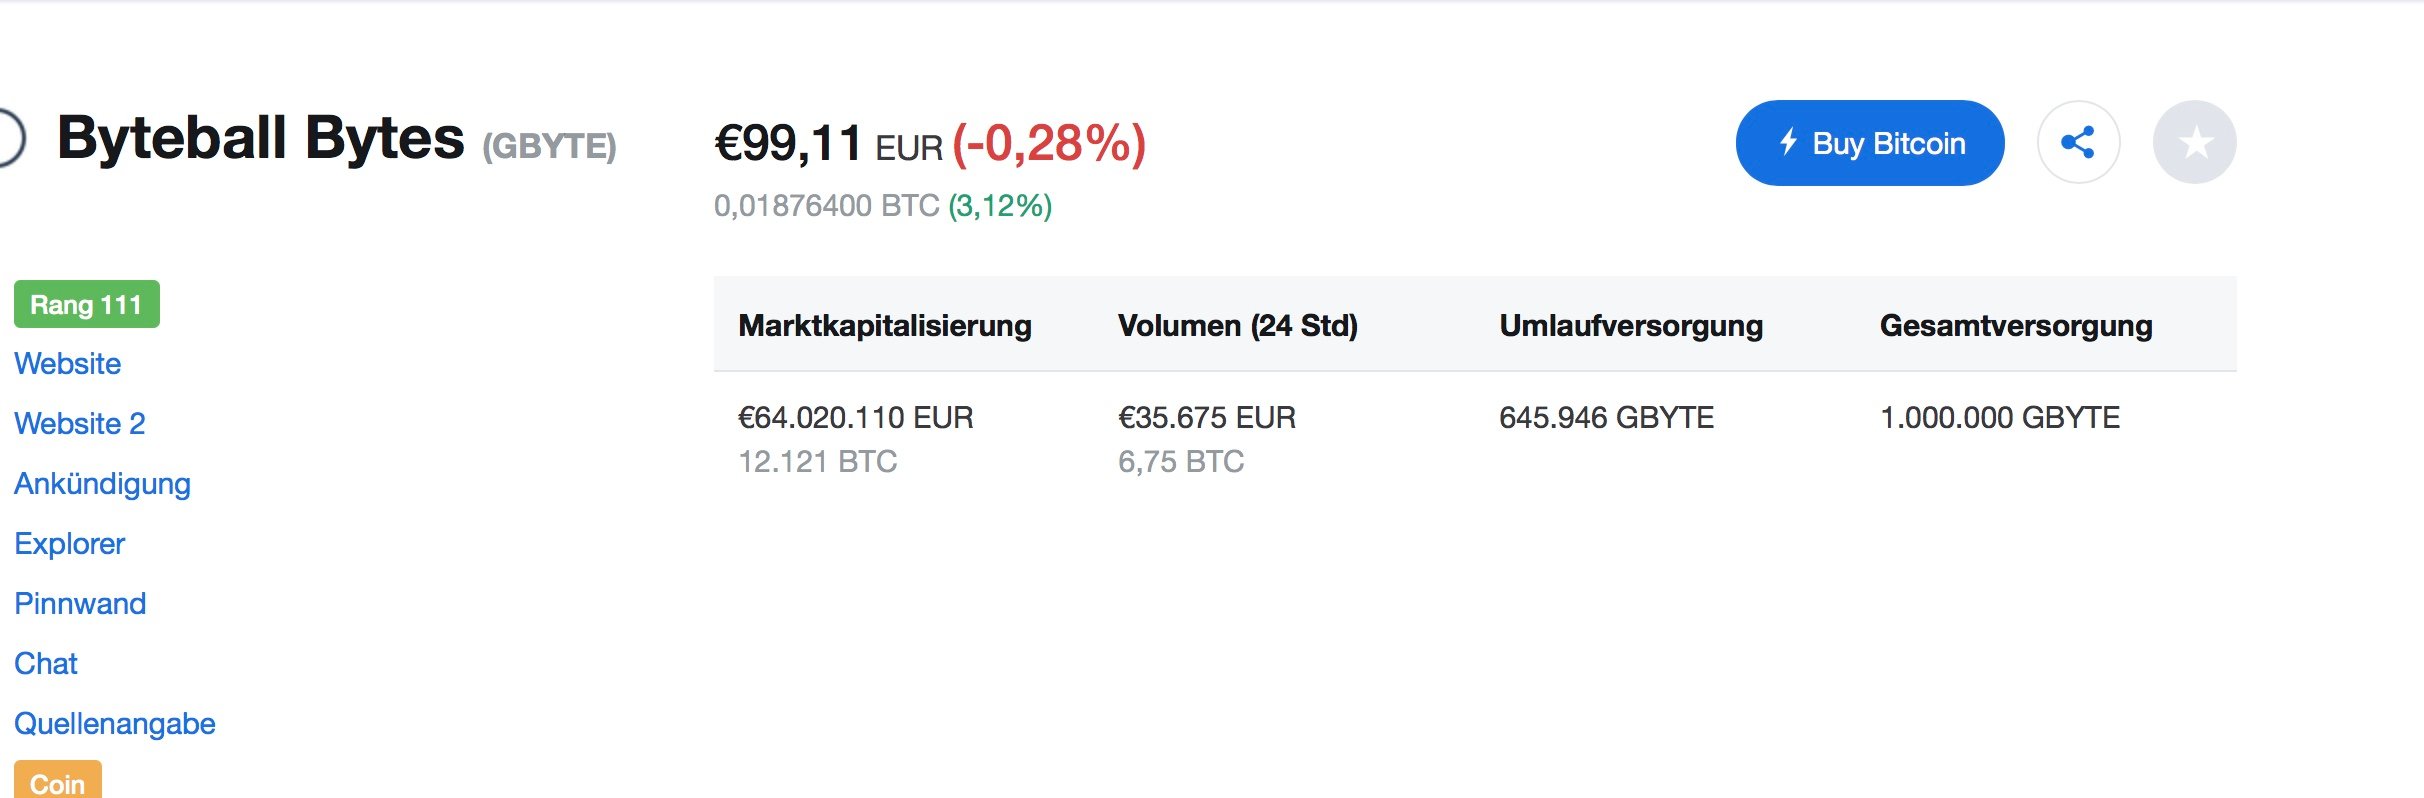
Task: Click the Byteball Bytes title
Action: coord(260,138)
